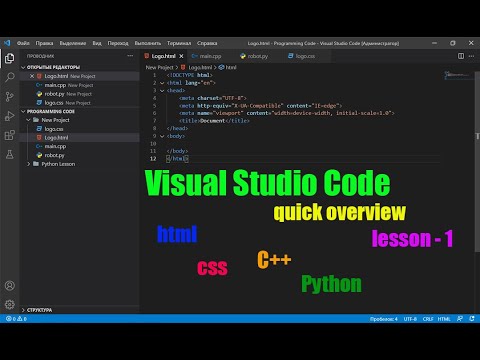Open the Правка menu
480x360 pixels.
pos(44,43)
